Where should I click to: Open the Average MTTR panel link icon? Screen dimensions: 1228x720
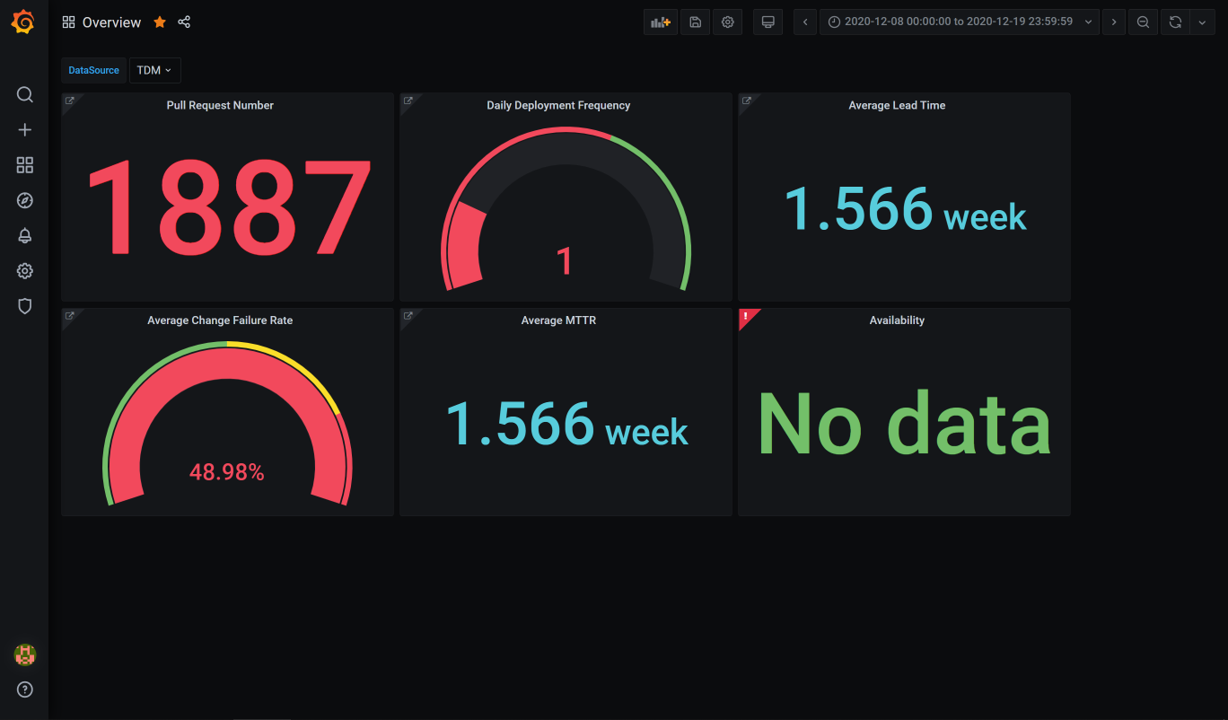point(408,316)
